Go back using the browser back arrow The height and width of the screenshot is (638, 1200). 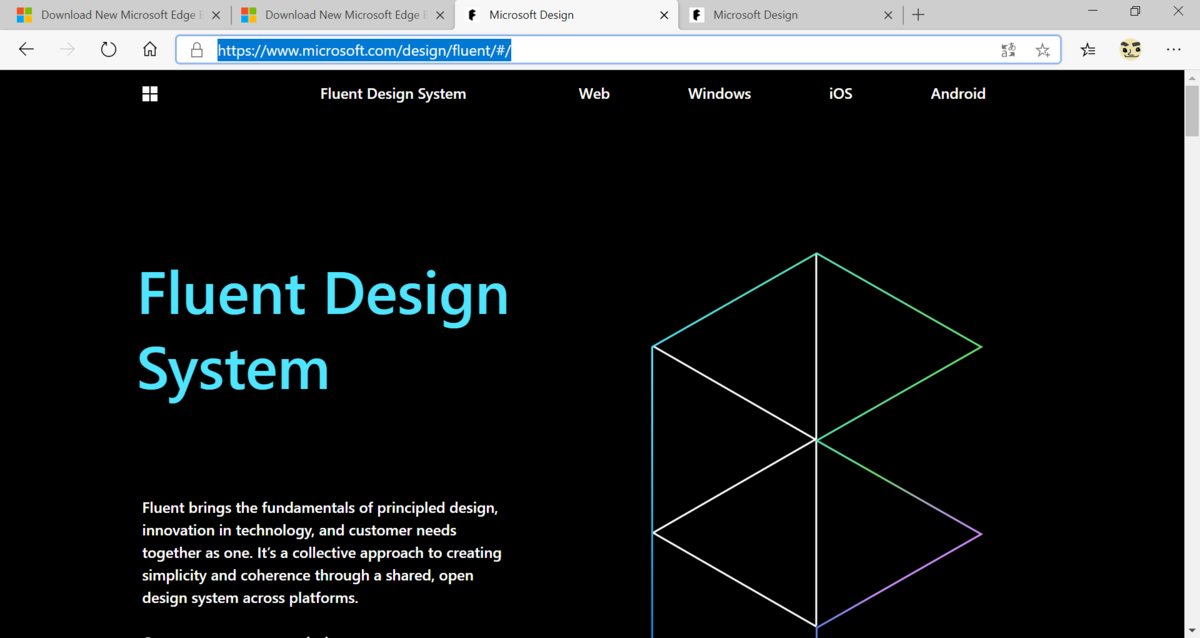[26, 50]
